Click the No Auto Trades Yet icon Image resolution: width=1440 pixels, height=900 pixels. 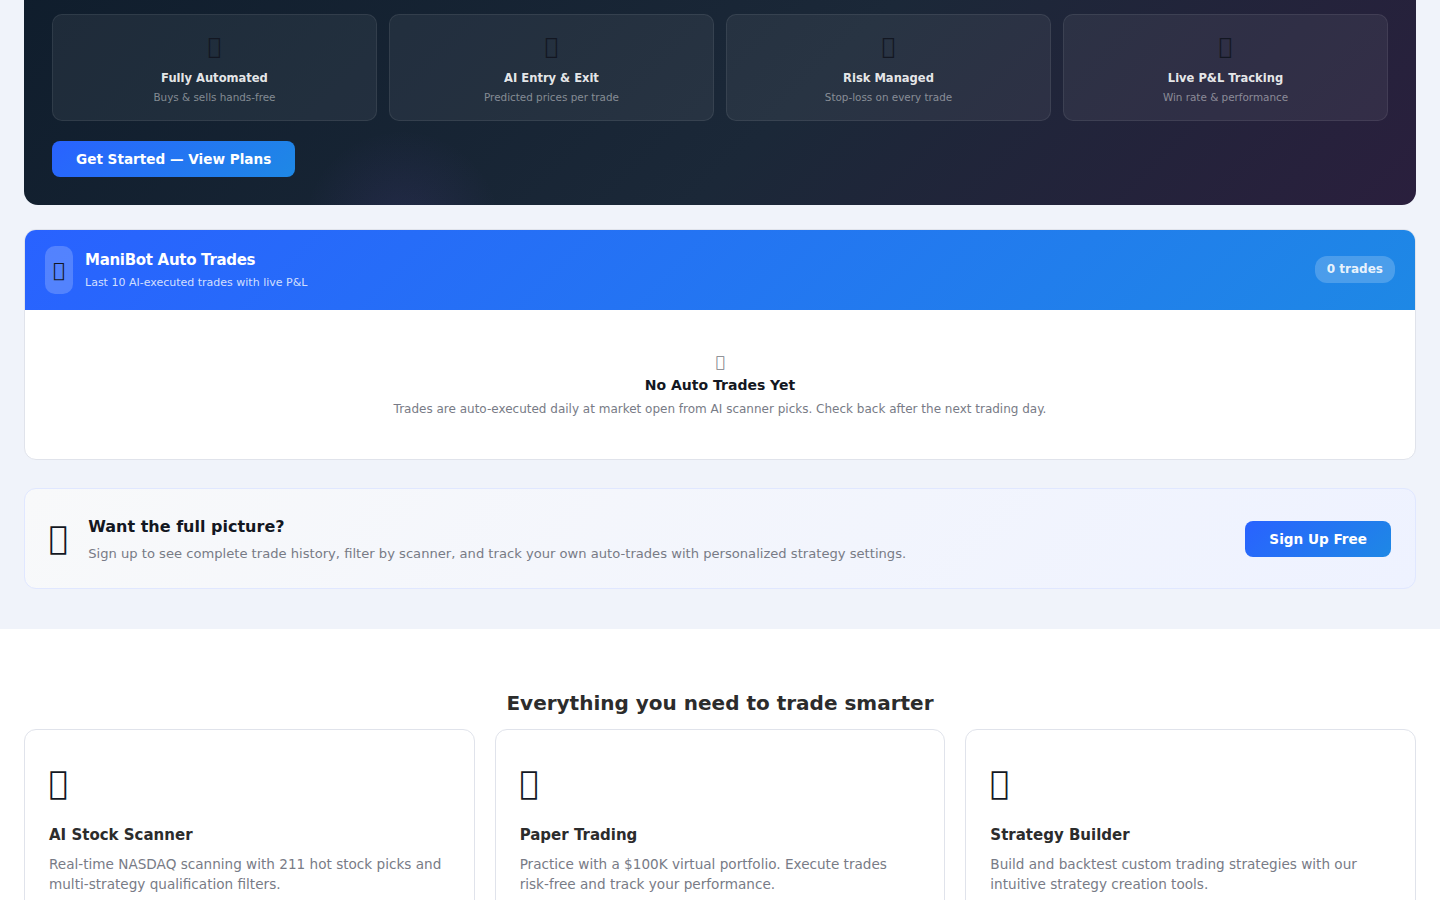[719, 361]
